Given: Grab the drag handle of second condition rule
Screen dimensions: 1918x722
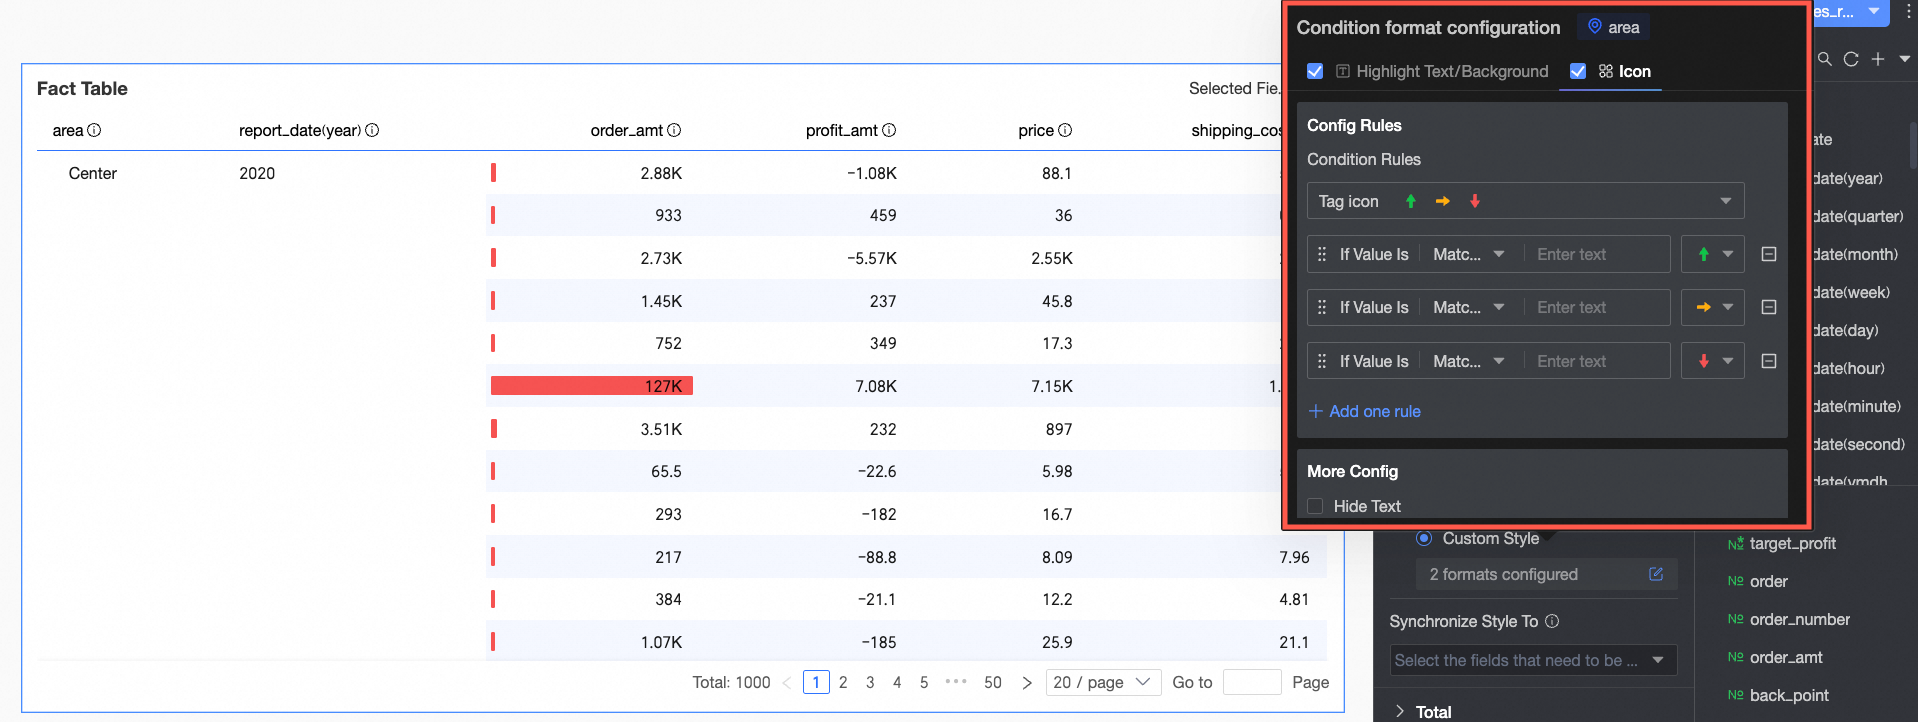Looking at the screenshot, I should tap(1322, 307).
